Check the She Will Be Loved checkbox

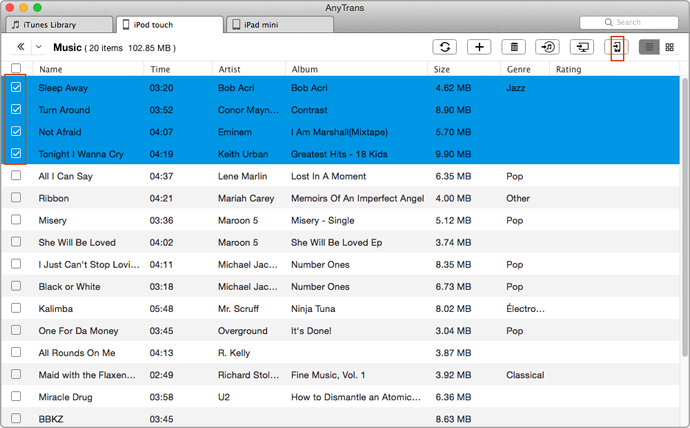click(x=16, y=241)
